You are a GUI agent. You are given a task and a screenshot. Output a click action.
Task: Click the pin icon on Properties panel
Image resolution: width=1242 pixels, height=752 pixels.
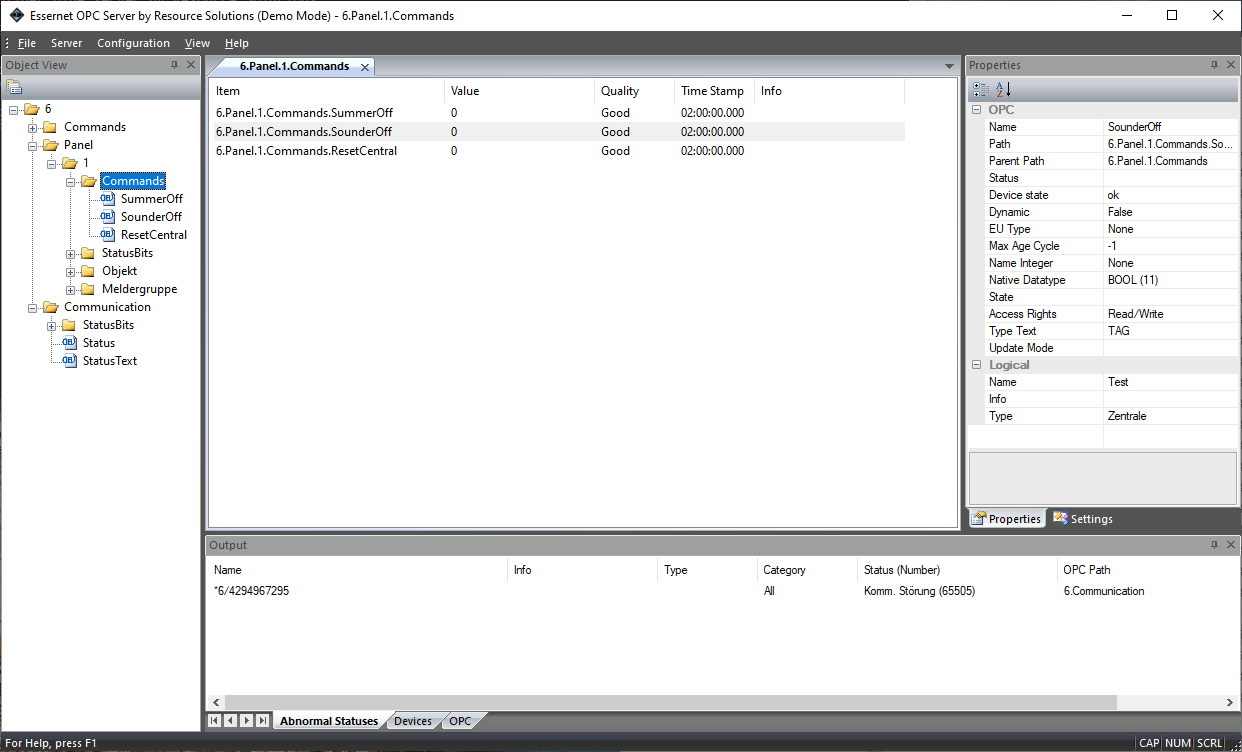point(1214,65)
